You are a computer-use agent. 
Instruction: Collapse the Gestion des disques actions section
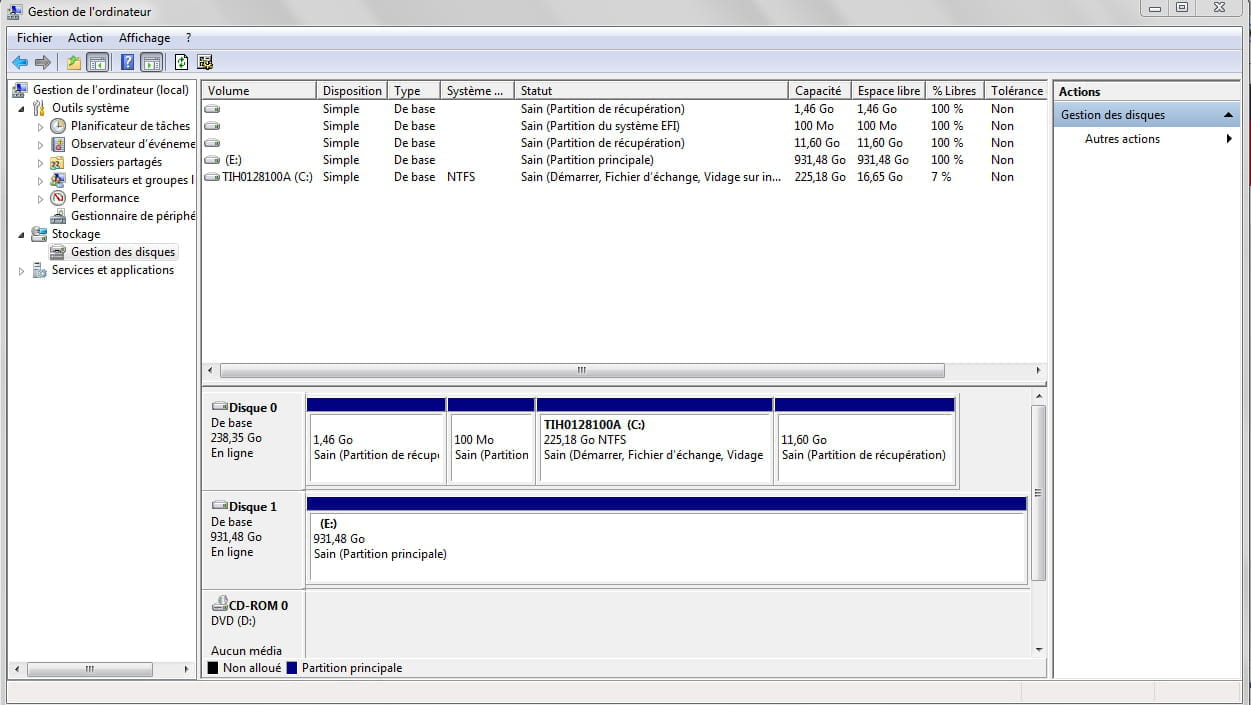[x=1228, y=115]
